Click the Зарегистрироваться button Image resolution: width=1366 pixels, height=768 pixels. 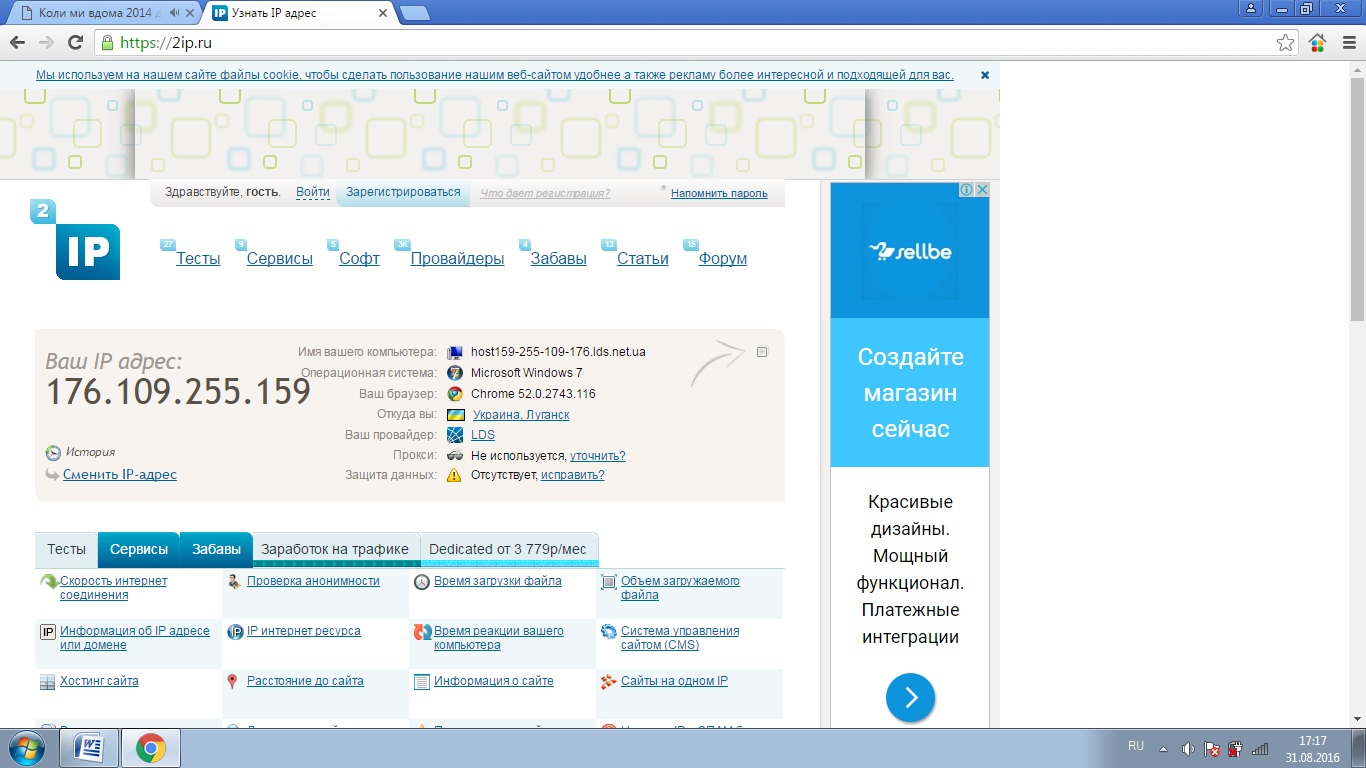point(403,192)
